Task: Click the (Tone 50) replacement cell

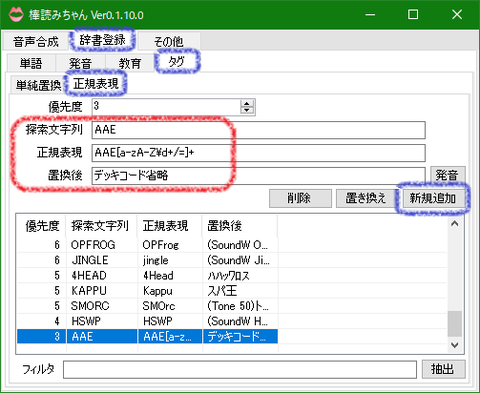Action: click(x=240, y=306)
